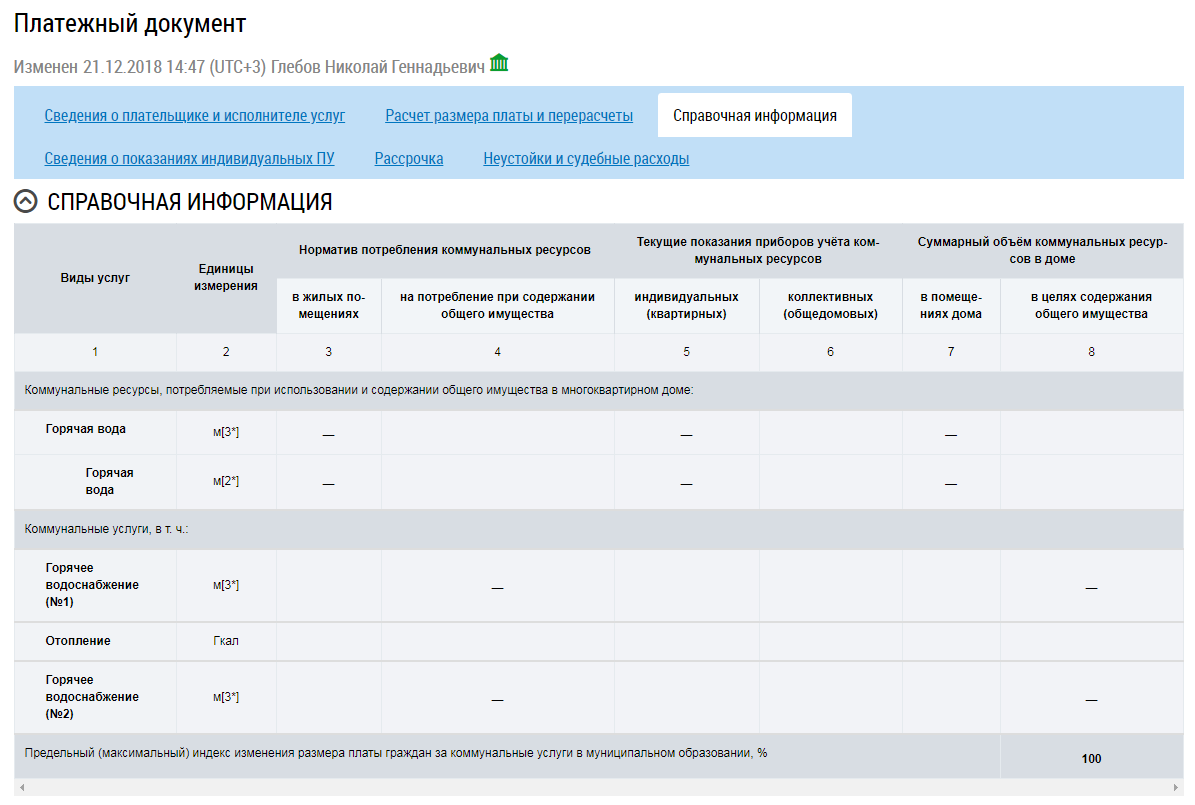Viewport: 1195px width, 805px height.
Task: Click the Единицы измерения column header
Action: (x=226, y=278)
